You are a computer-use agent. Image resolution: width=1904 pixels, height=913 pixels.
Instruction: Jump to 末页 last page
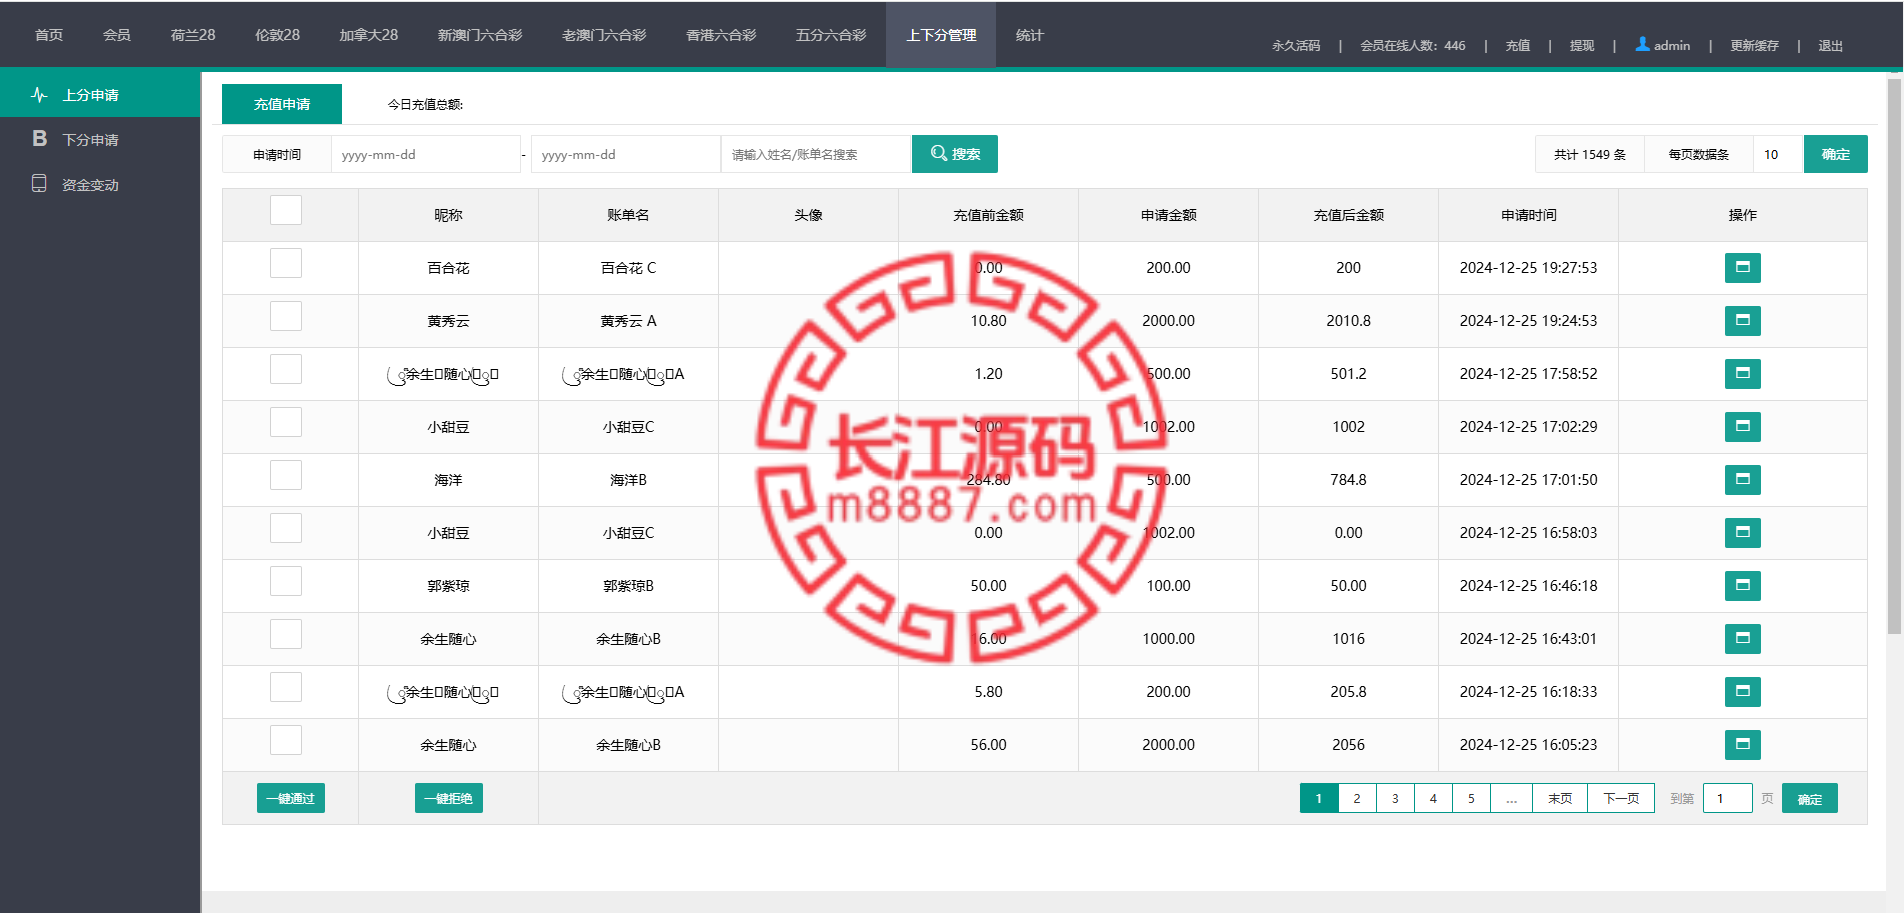pos(1560,798)
